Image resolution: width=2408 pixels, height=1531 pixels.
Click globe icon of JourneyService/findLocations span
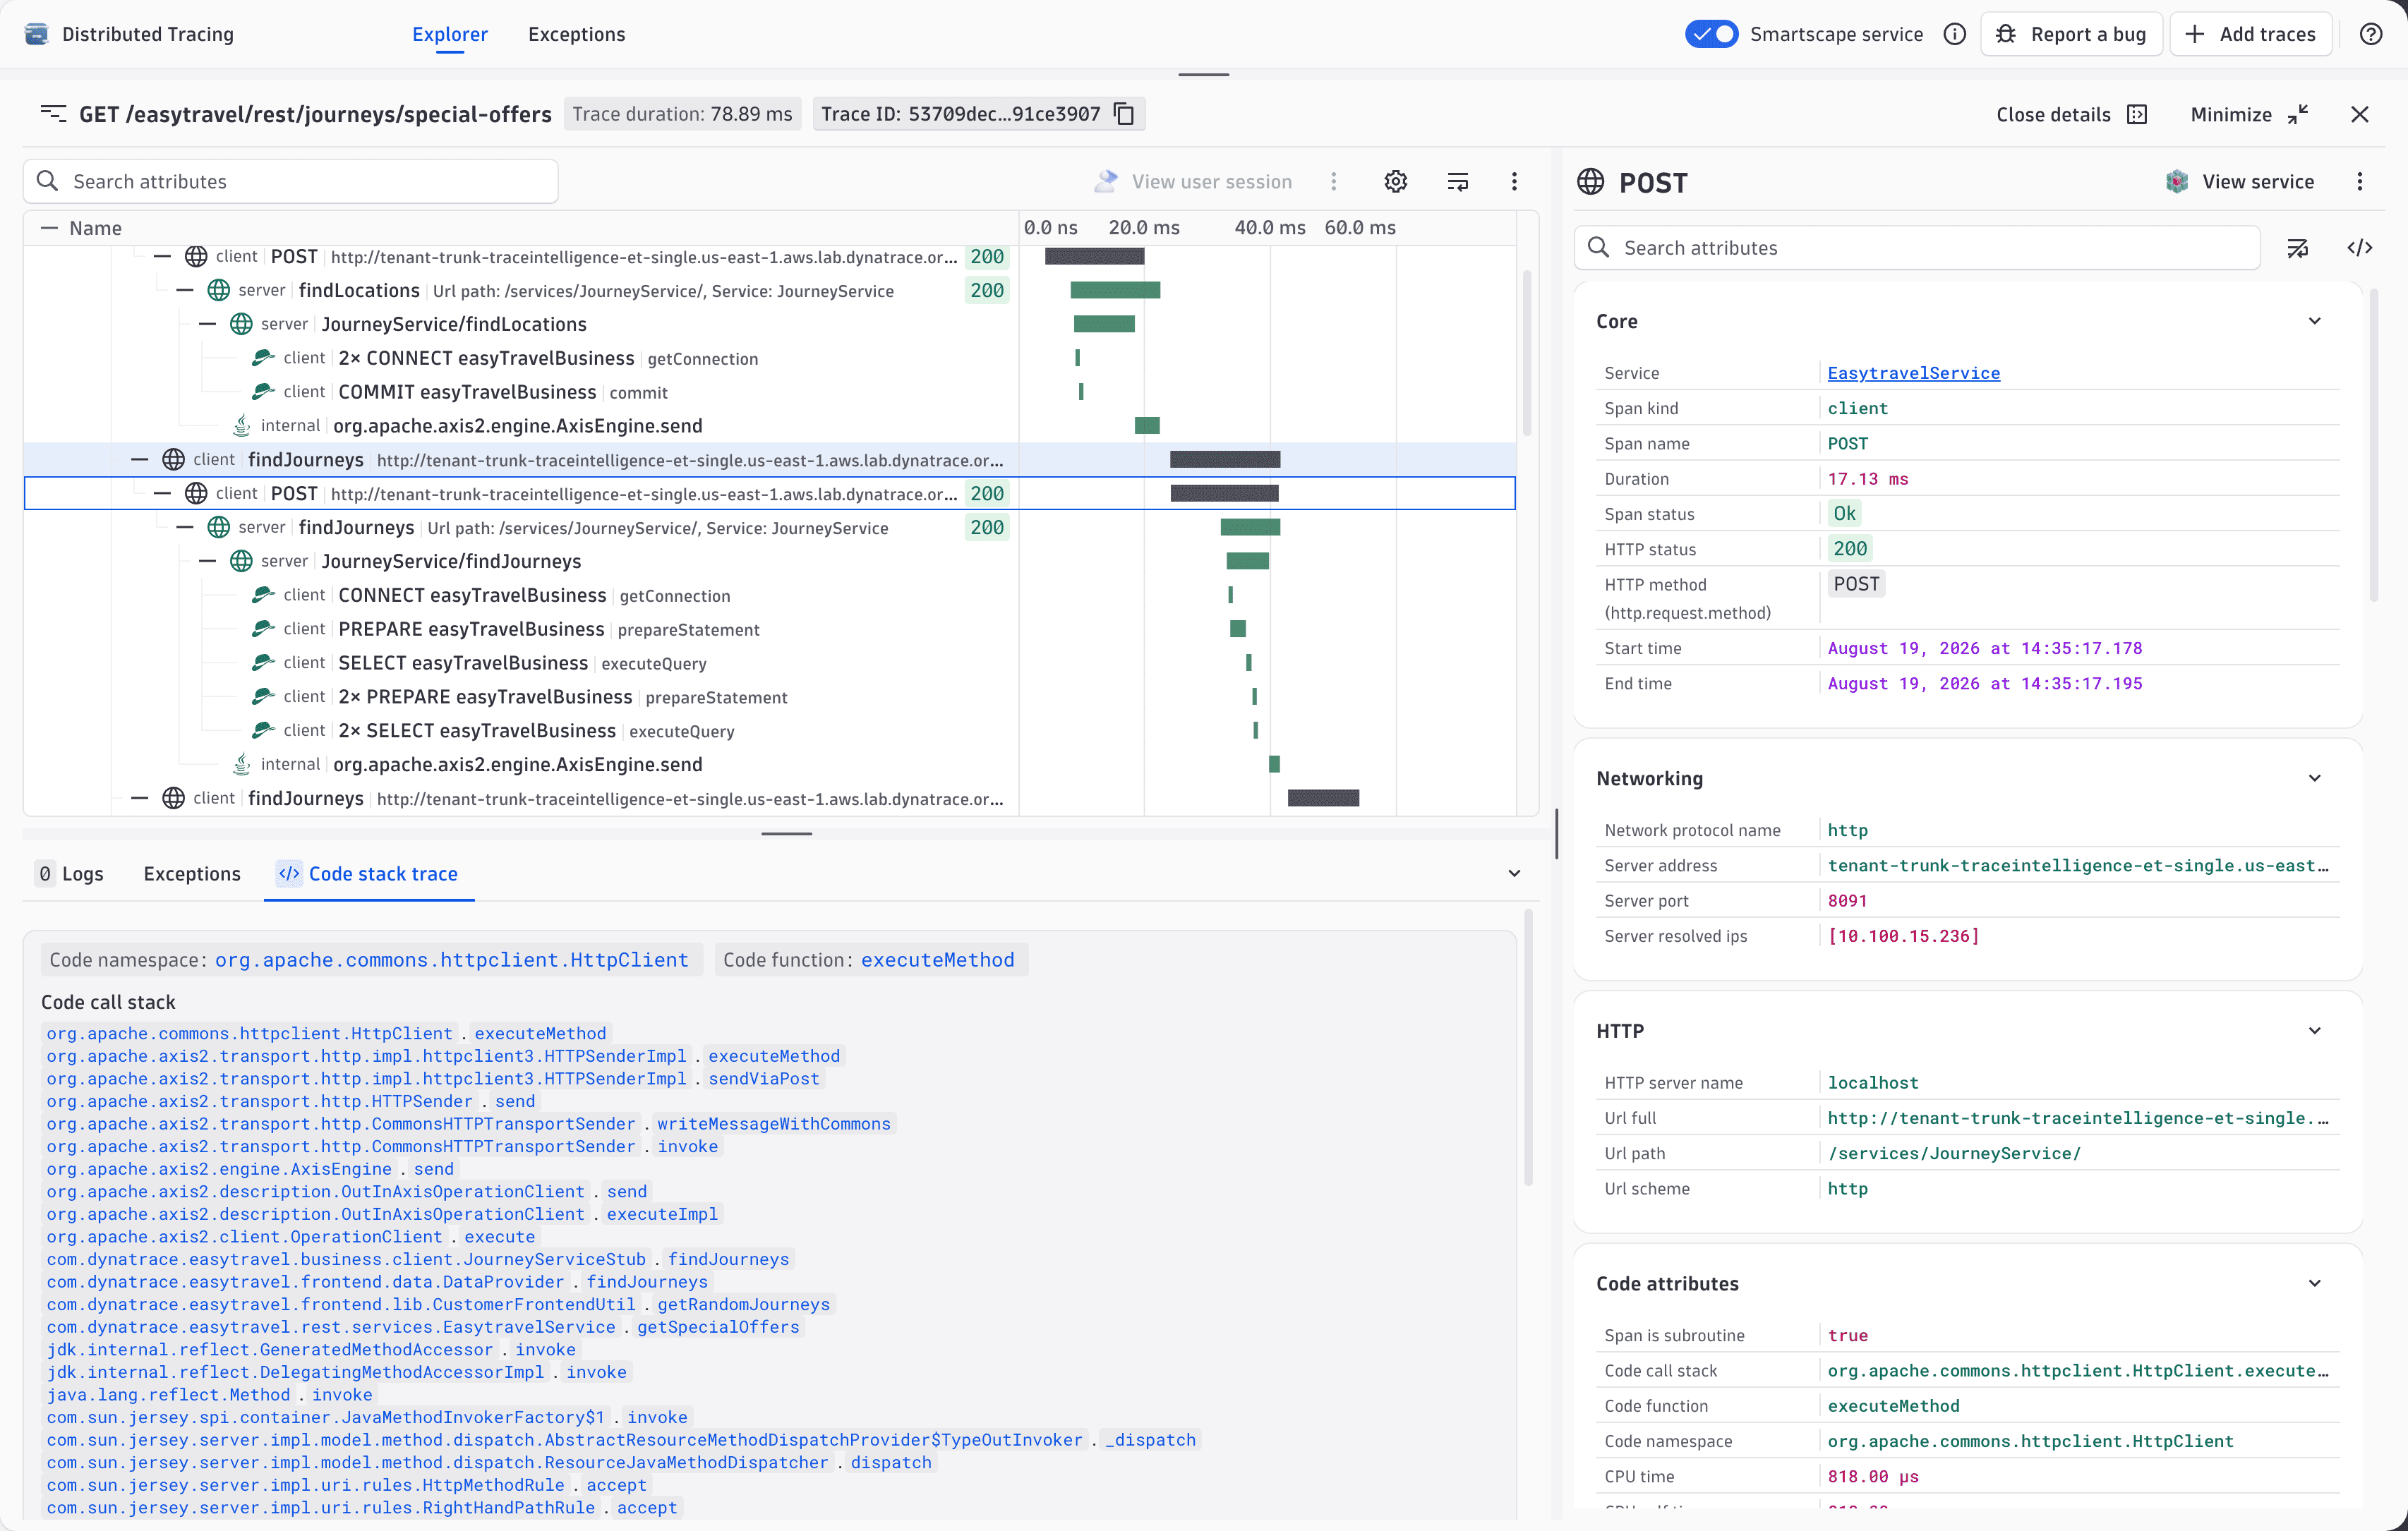coord(241,324)
